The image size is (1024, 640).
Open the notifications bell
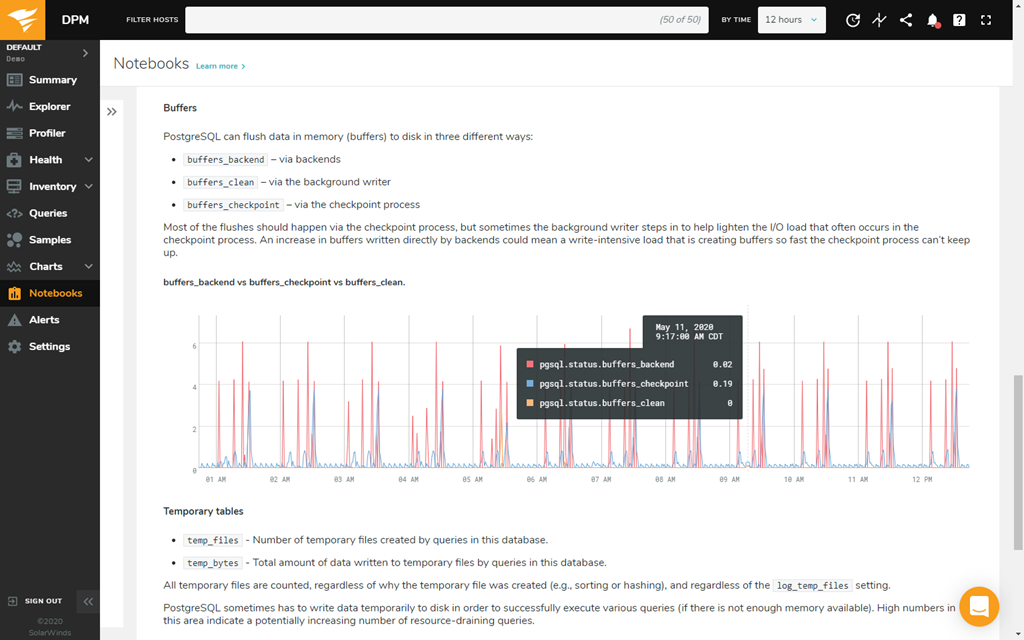coord(933,20)
